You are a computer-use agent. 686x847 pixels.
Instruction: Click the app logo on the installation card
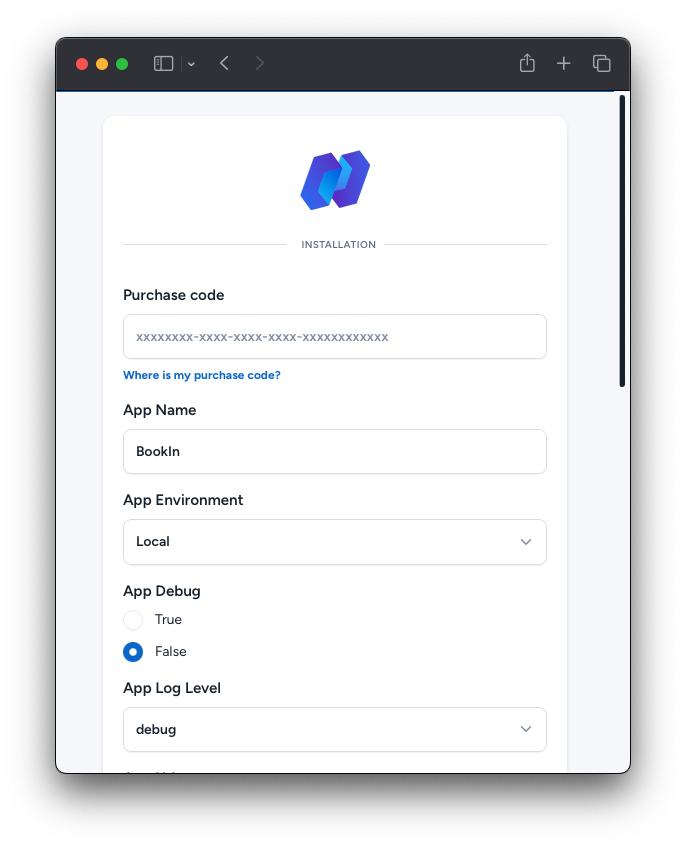click(x=335, y=180)
